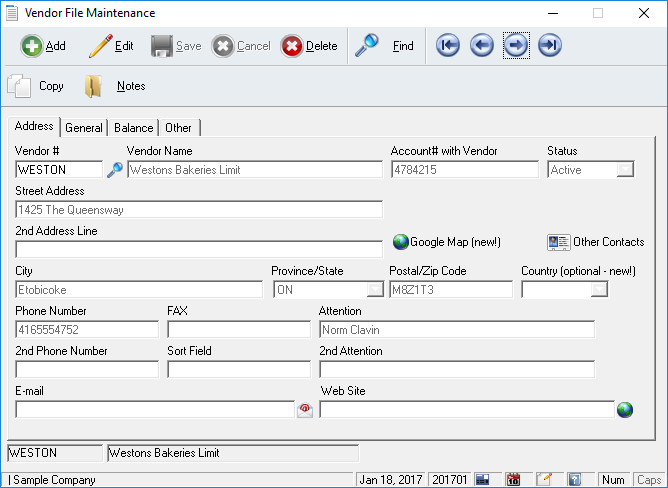This screenshot has width=668, height=488.
Task: Click the calendar icon in status bar
Action: [513, 480]
